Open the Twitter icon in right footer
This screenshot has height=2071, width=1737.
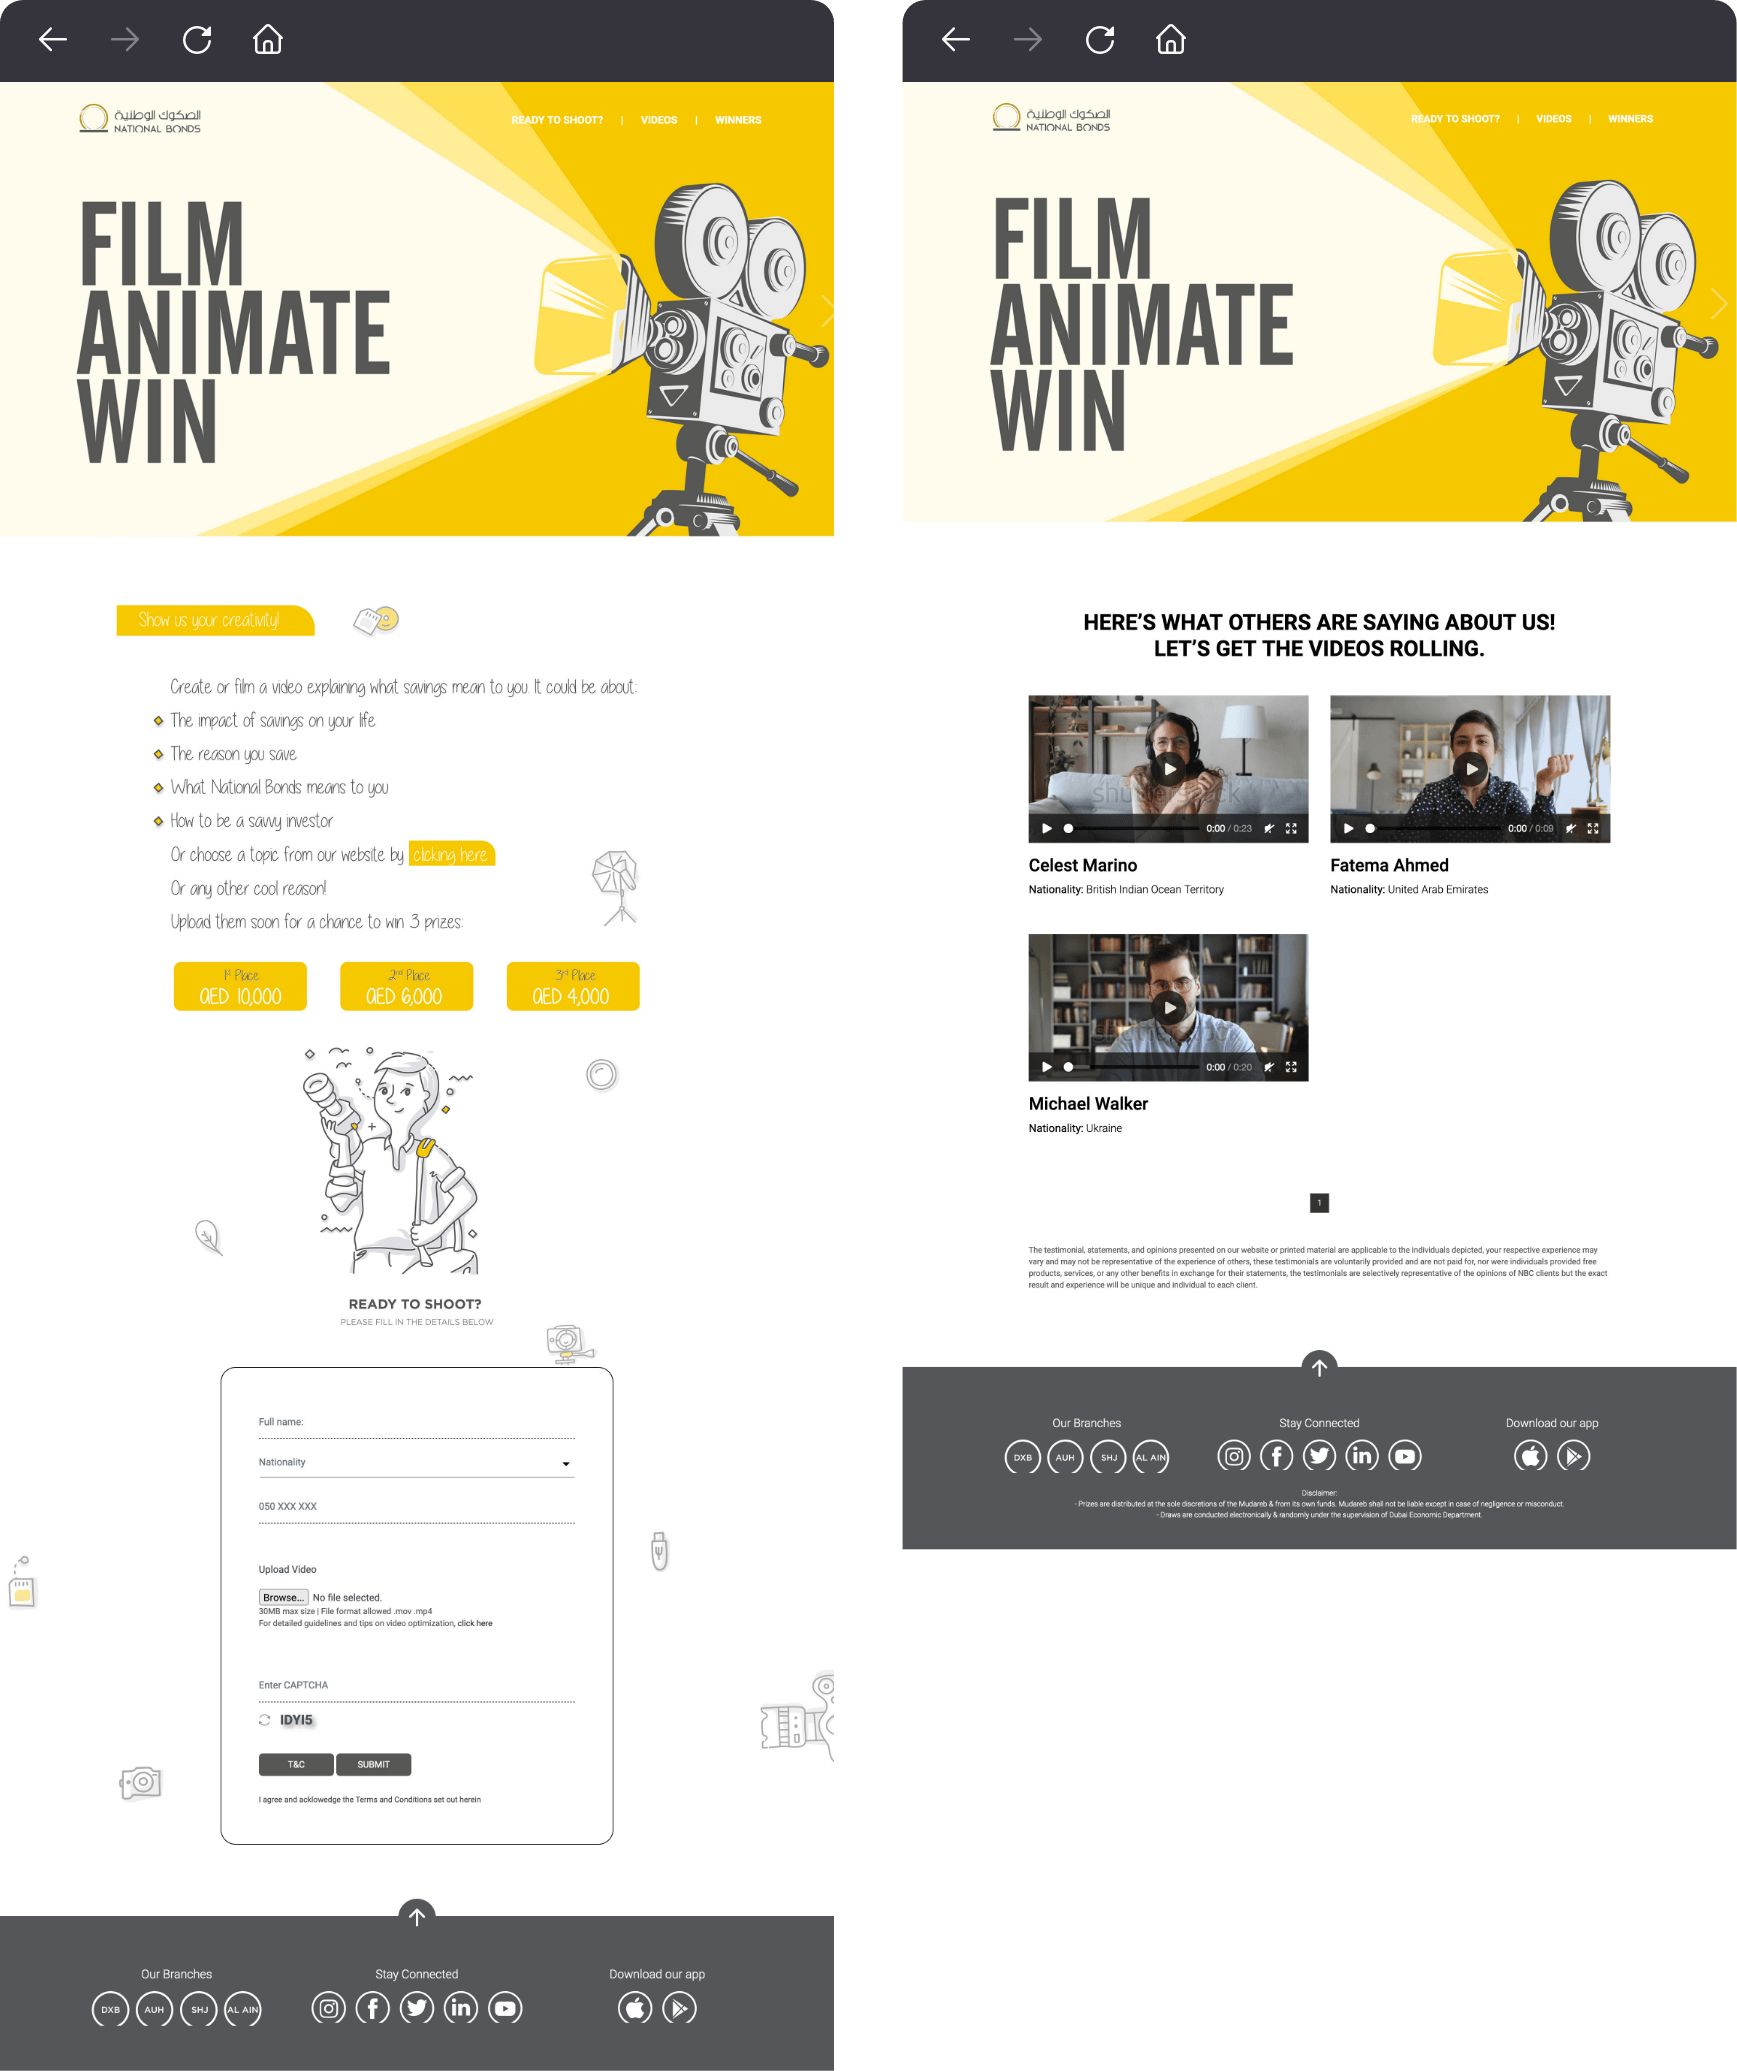click(1319, 1456)
